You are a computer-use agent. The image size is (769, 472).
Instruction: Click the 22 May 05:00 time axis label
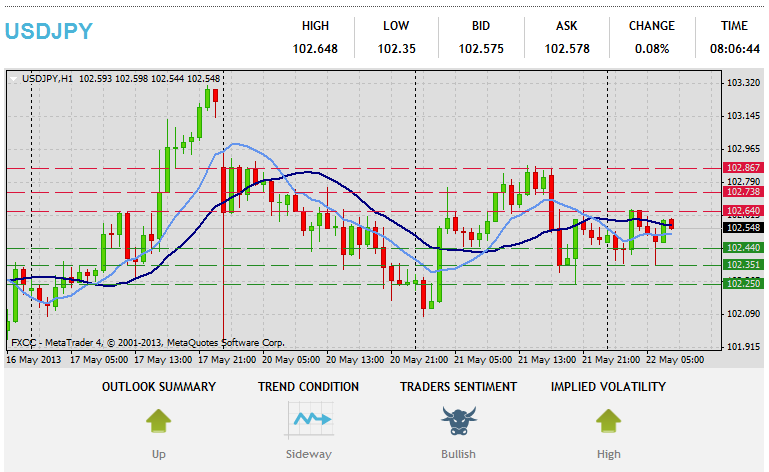675,360
